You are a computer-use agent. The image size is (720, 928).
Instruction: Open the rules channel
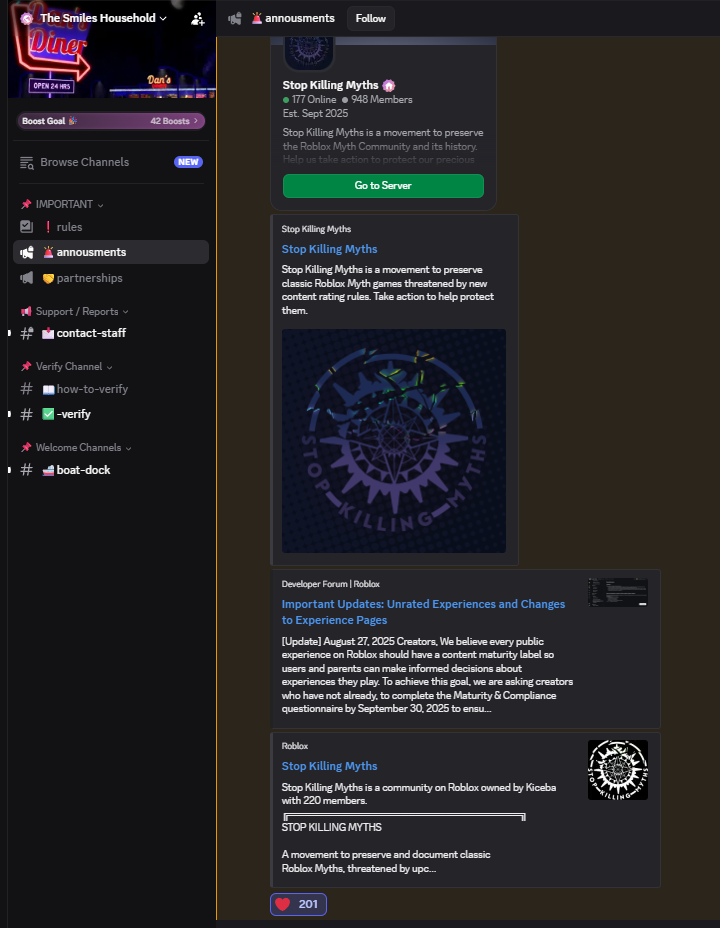coord(111,227)
